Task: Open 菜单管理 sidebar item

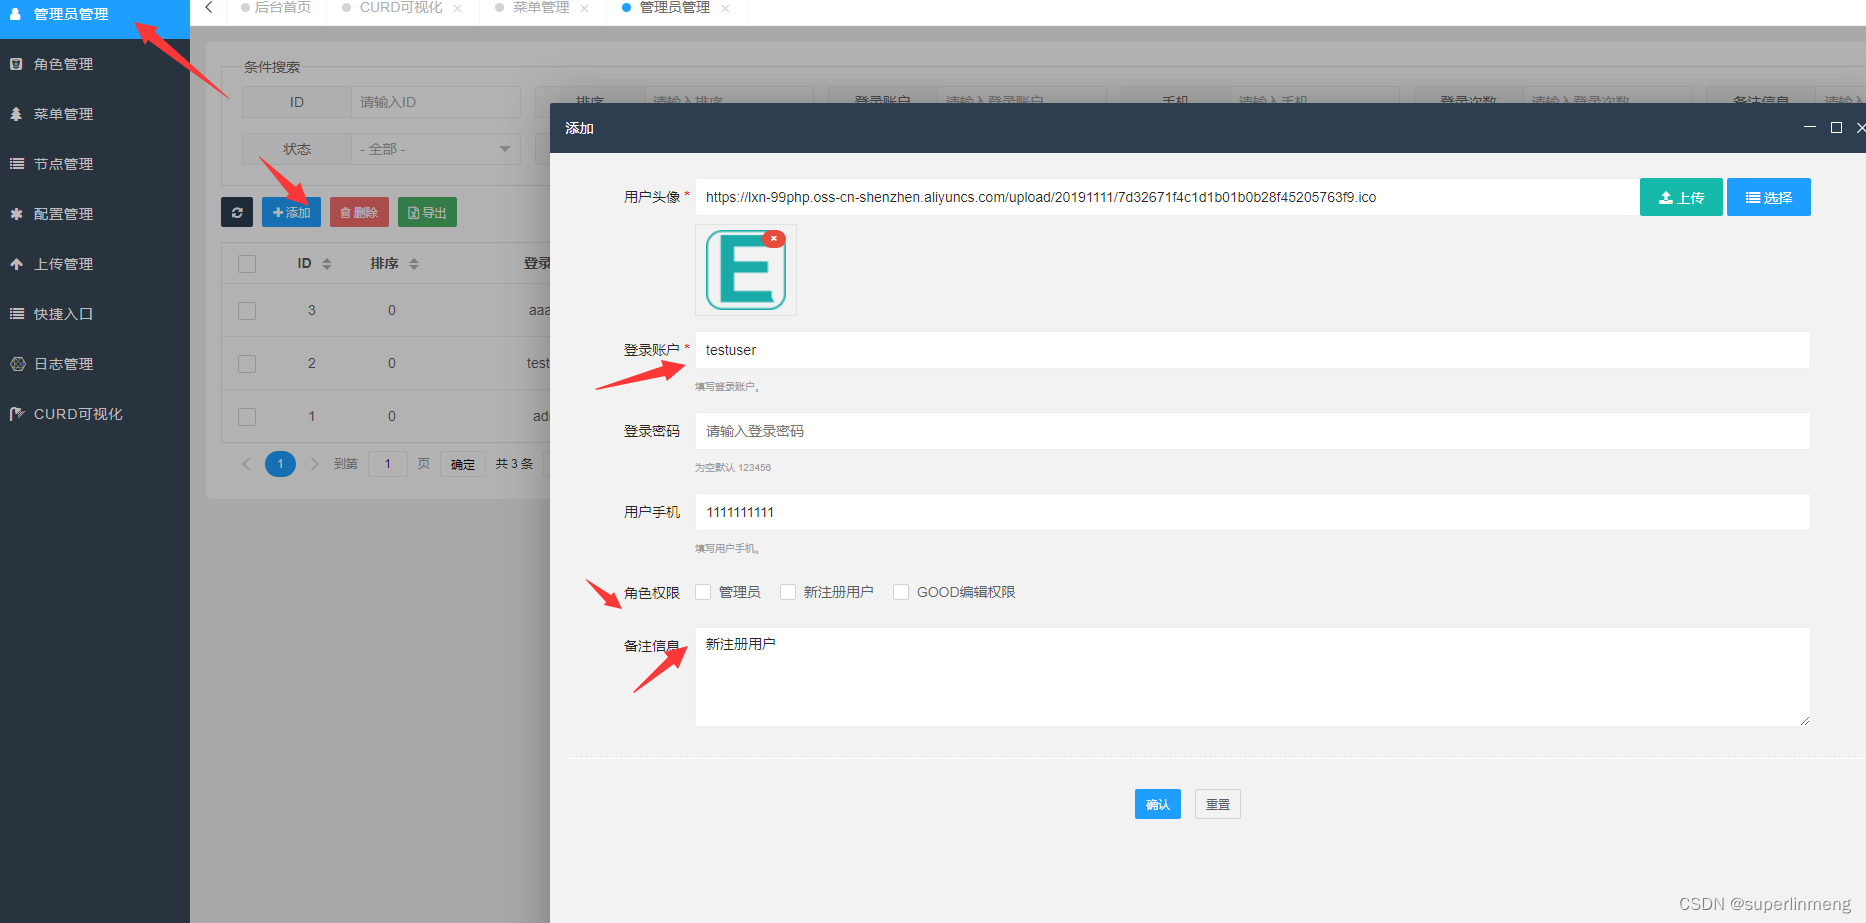Action: [x=94, y=114]
